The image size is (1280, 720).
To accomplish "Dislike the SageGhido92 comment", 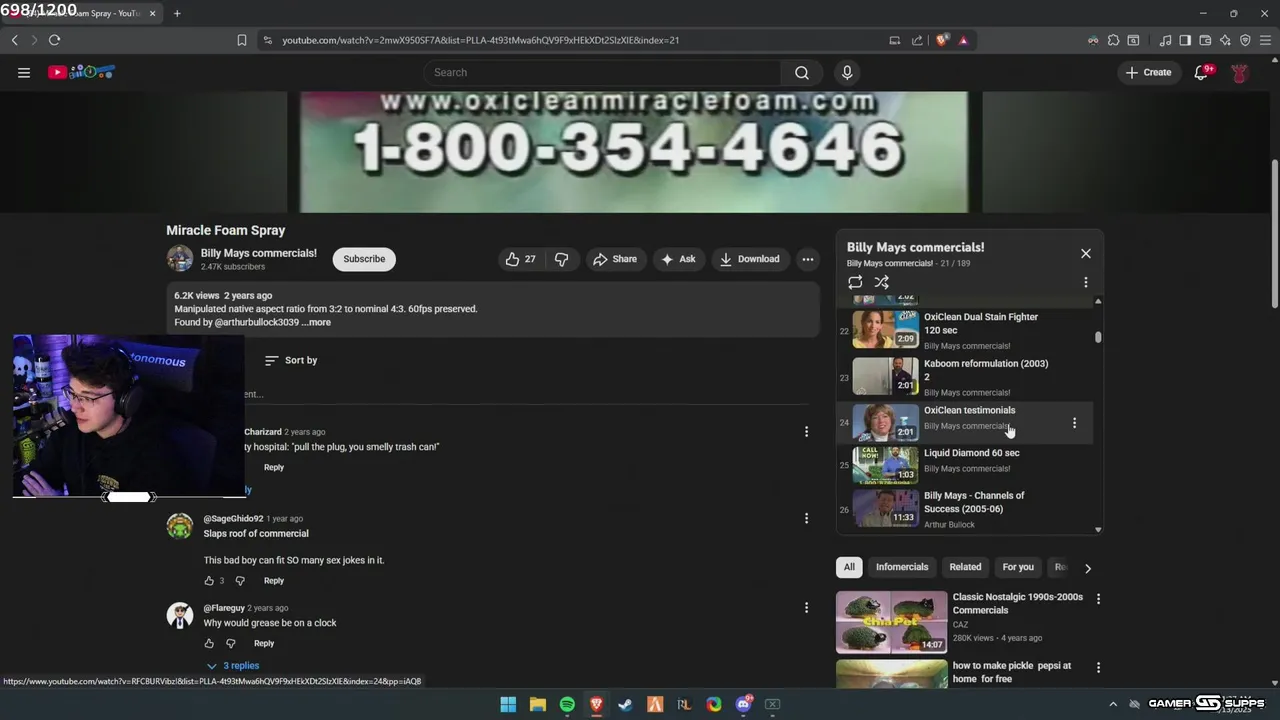I will pyautogui.click(x=239, y=580).
